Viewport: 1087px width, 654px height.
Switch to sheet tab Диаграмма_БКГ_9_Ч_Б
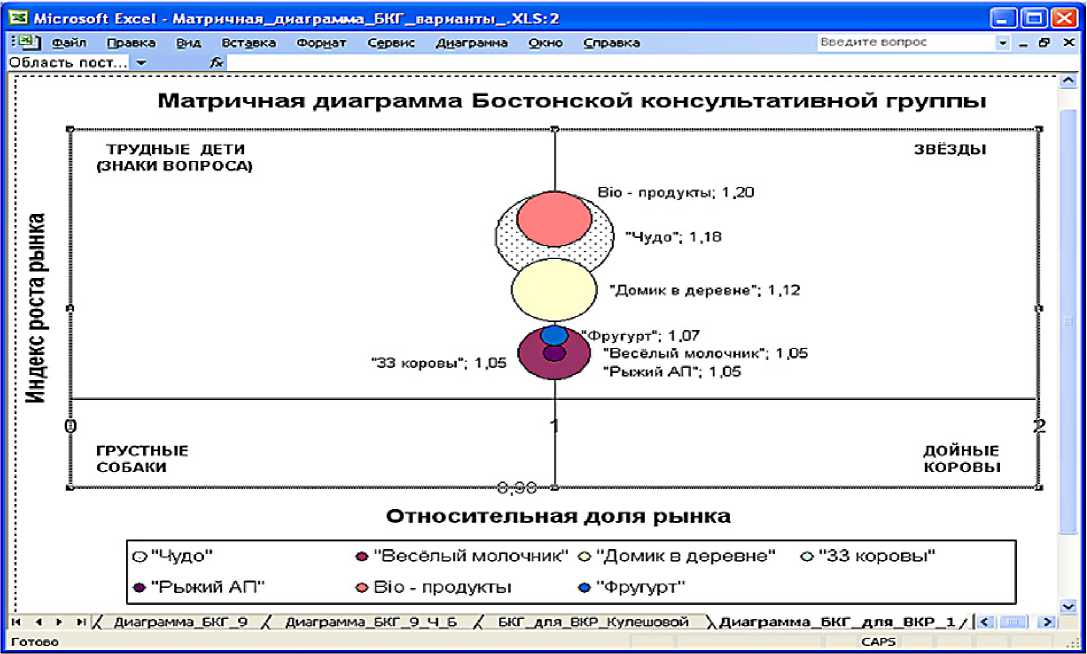click(x=371, y=621)
